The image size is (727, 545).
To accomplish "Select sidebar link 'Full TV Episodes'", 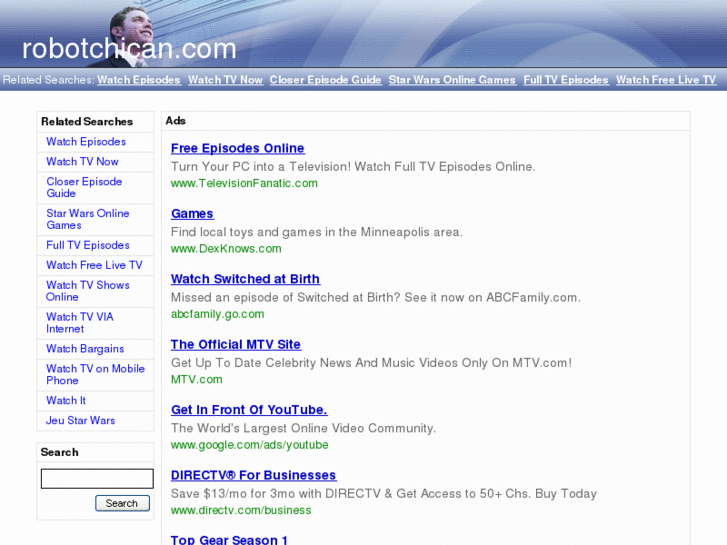I will click(88, 245).
